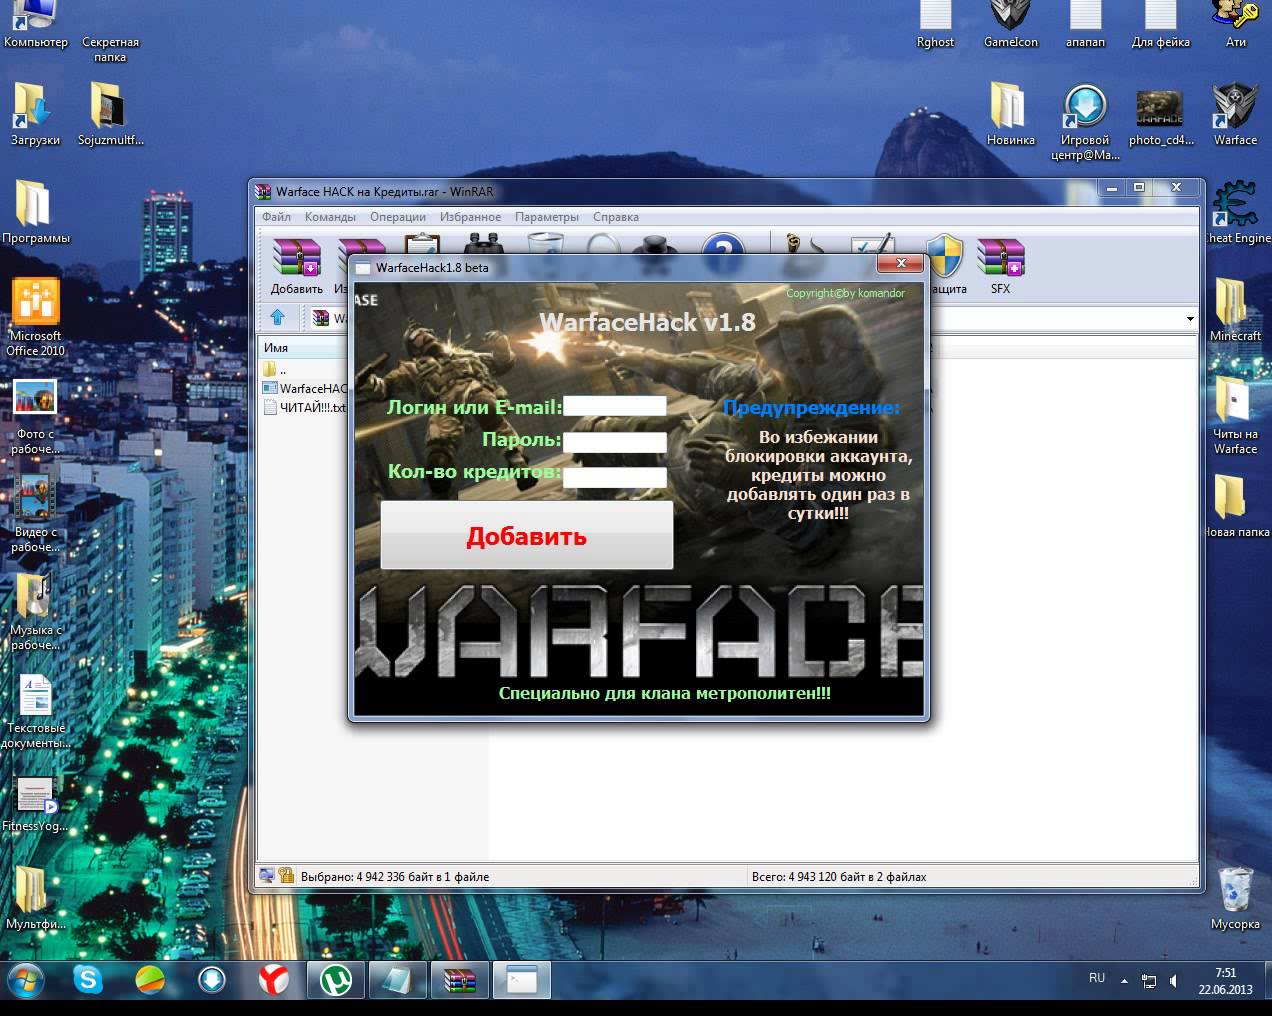Click the WinRAR up-folder arrow icon
The image size is (1272, 1016).
pos(278,317)
